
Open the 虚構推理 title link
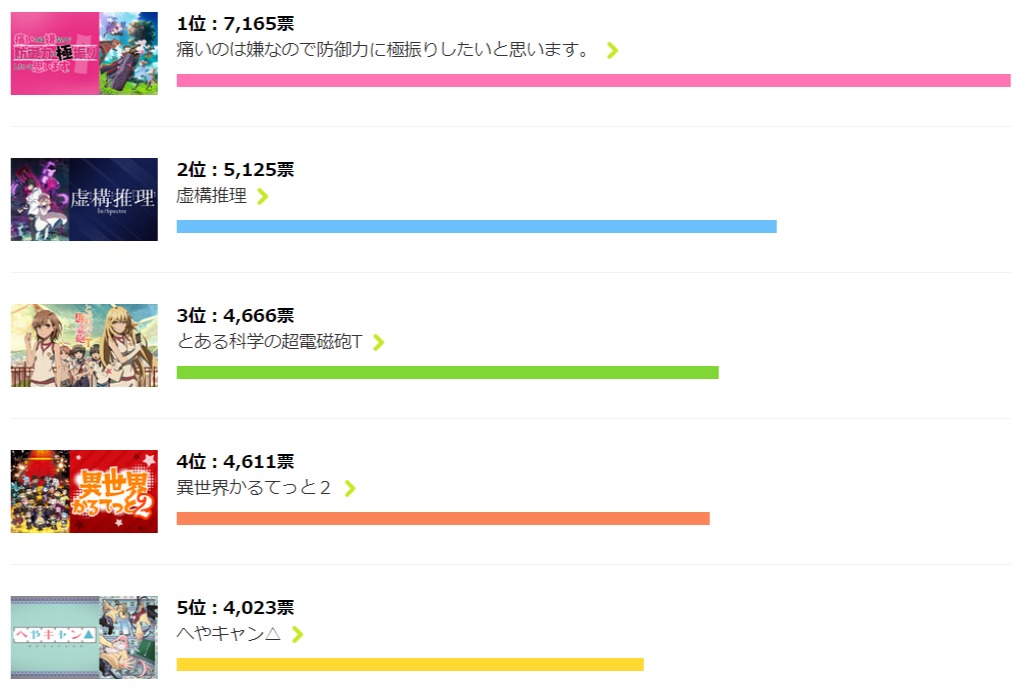[x=212, y=196]
